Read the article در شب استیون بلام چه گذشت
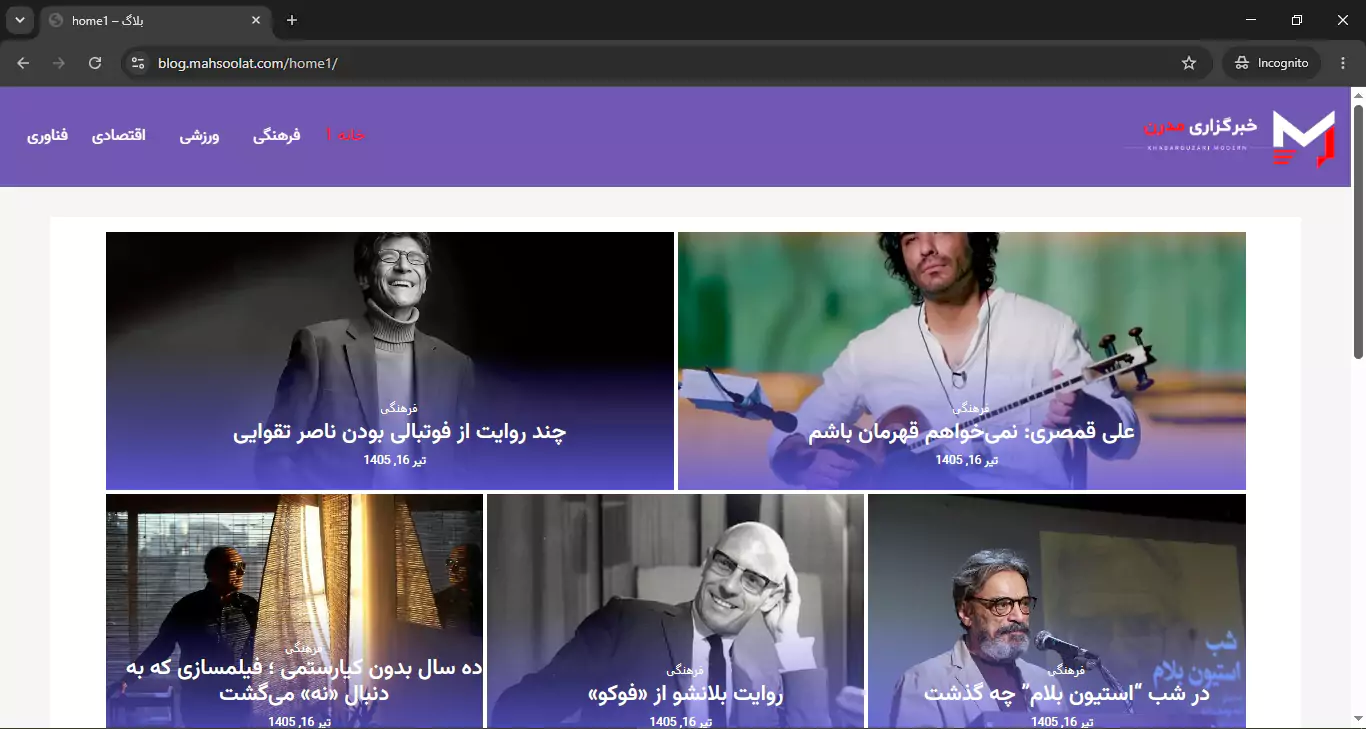Viewport: 1366px width, 729px height. point(1067,693)
